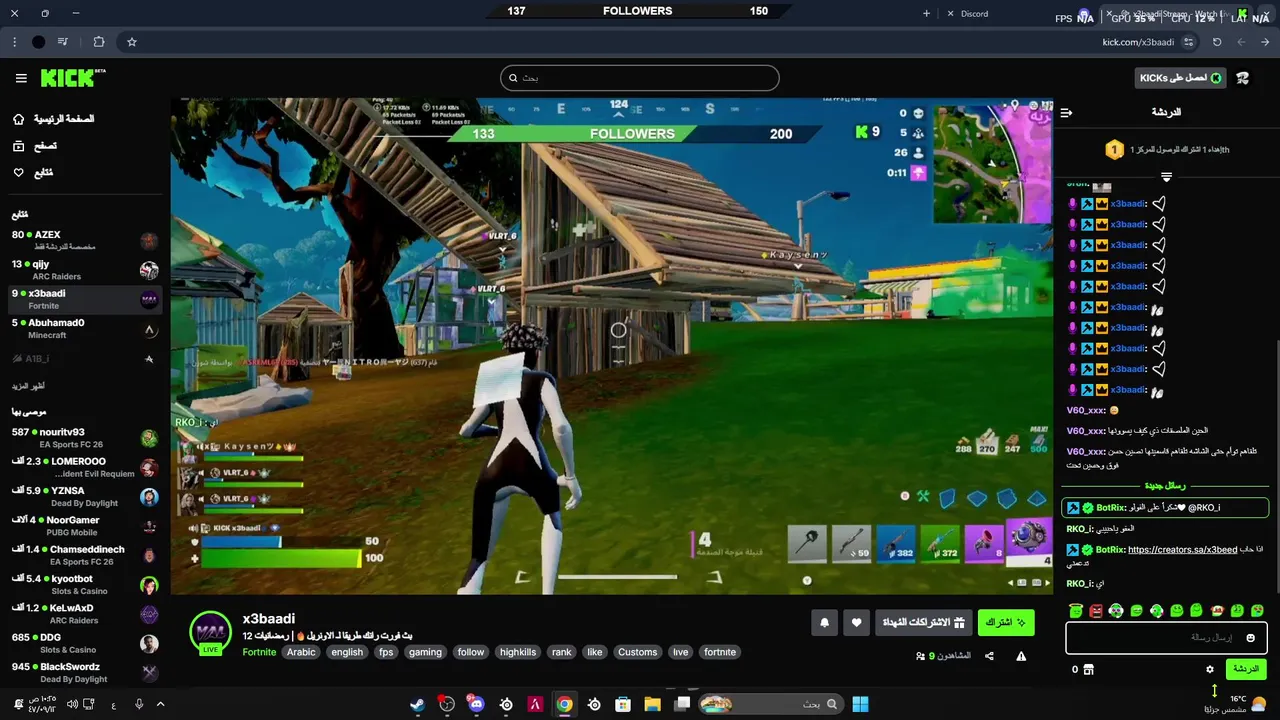The width and height of the screenshot is (1280, 720).
Task: Open DDG Slots & Casino channel
Action: click(84, 643)
